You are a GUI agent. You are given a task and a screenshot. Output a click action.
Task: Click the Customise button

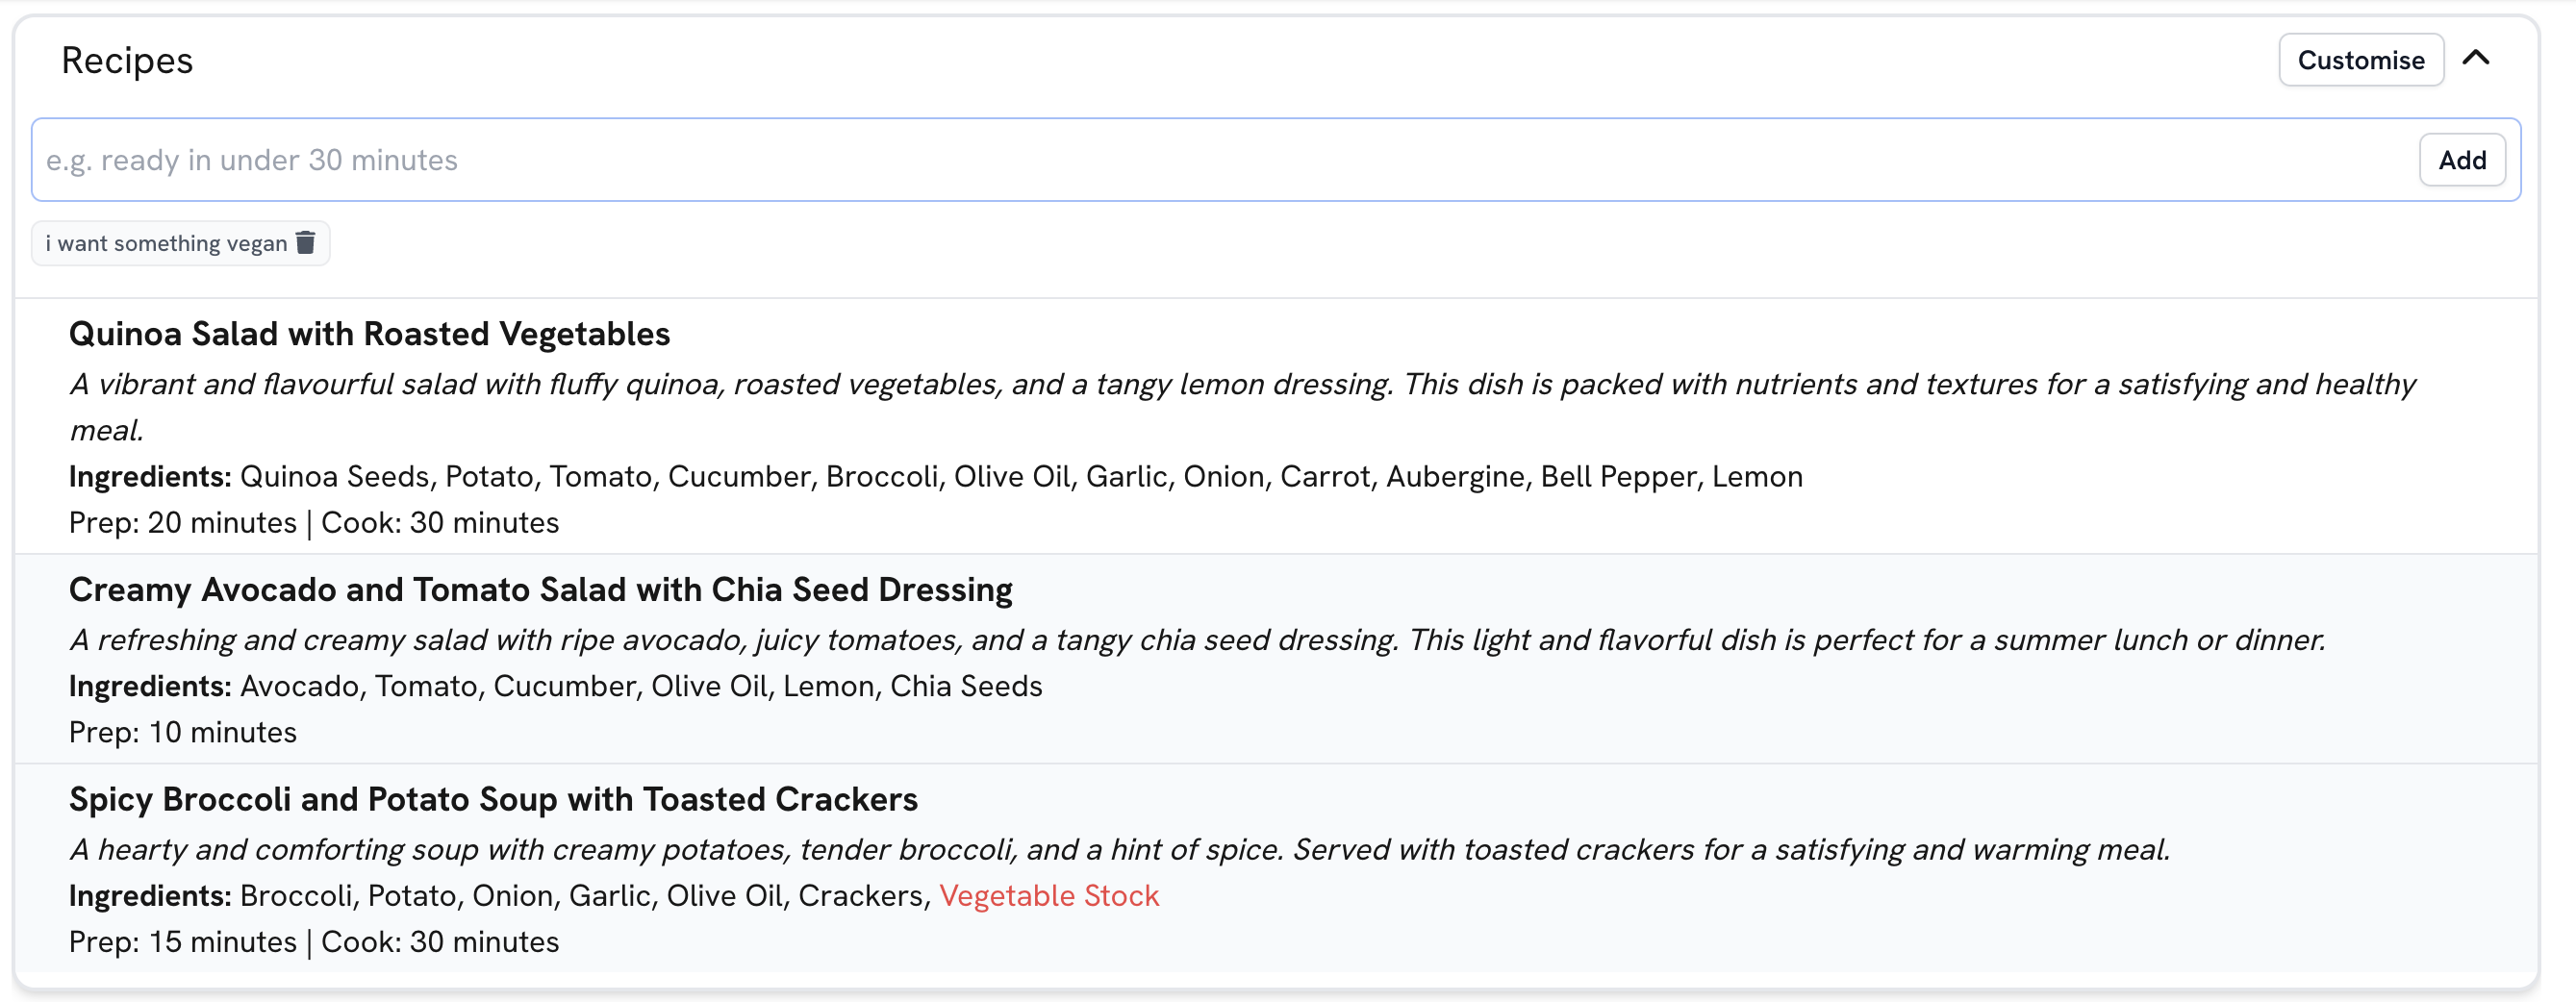[2360, 60]
